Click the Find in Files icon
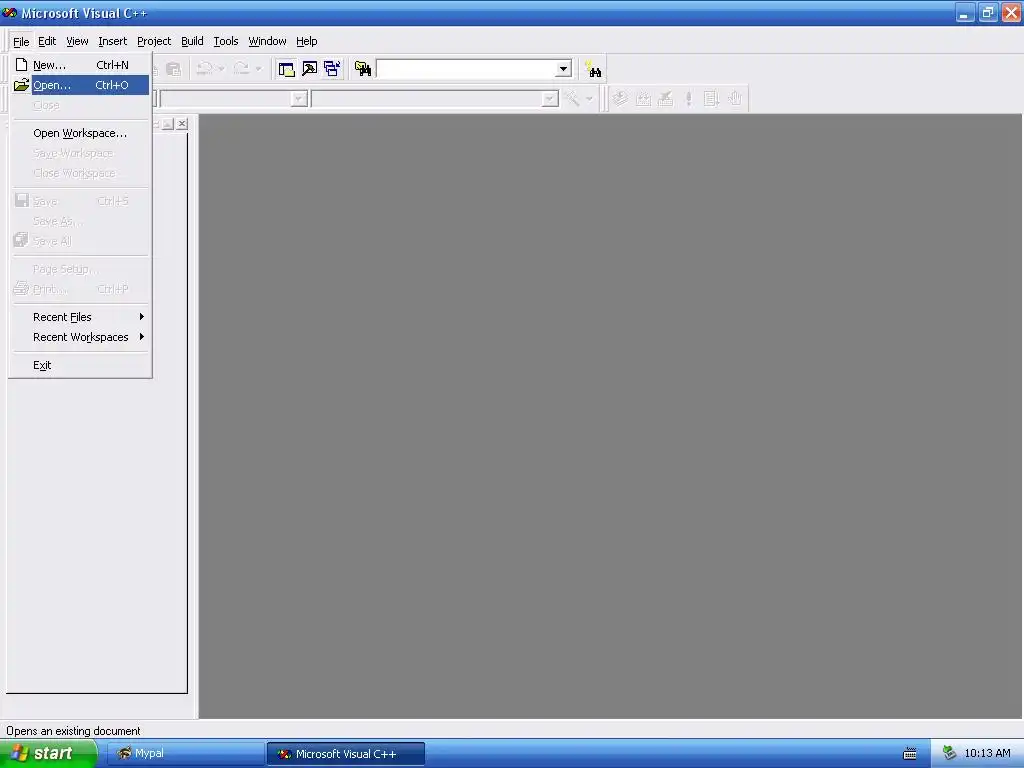The width and height of the screenshot is (1024, 768). pos(362,69)
